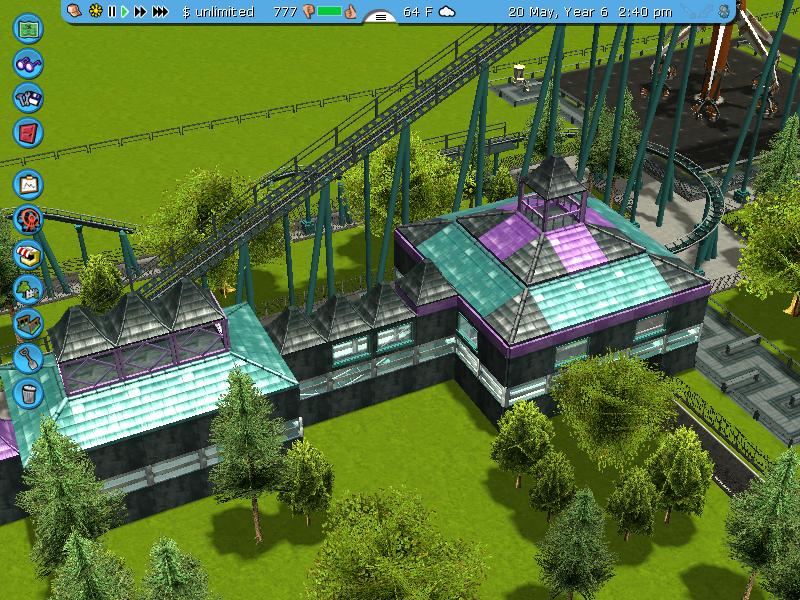Image resolution: width=800 pixels, height=600 pixels.
Task: Open the park map overview
Action: coord(28,29)
